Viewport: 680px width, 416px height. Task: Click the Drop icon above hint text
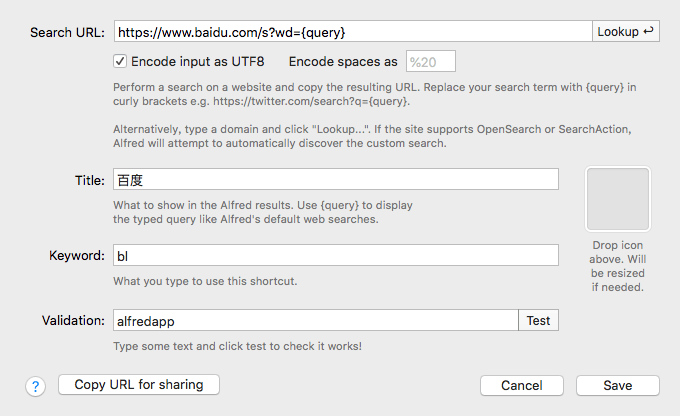(618, 266)
